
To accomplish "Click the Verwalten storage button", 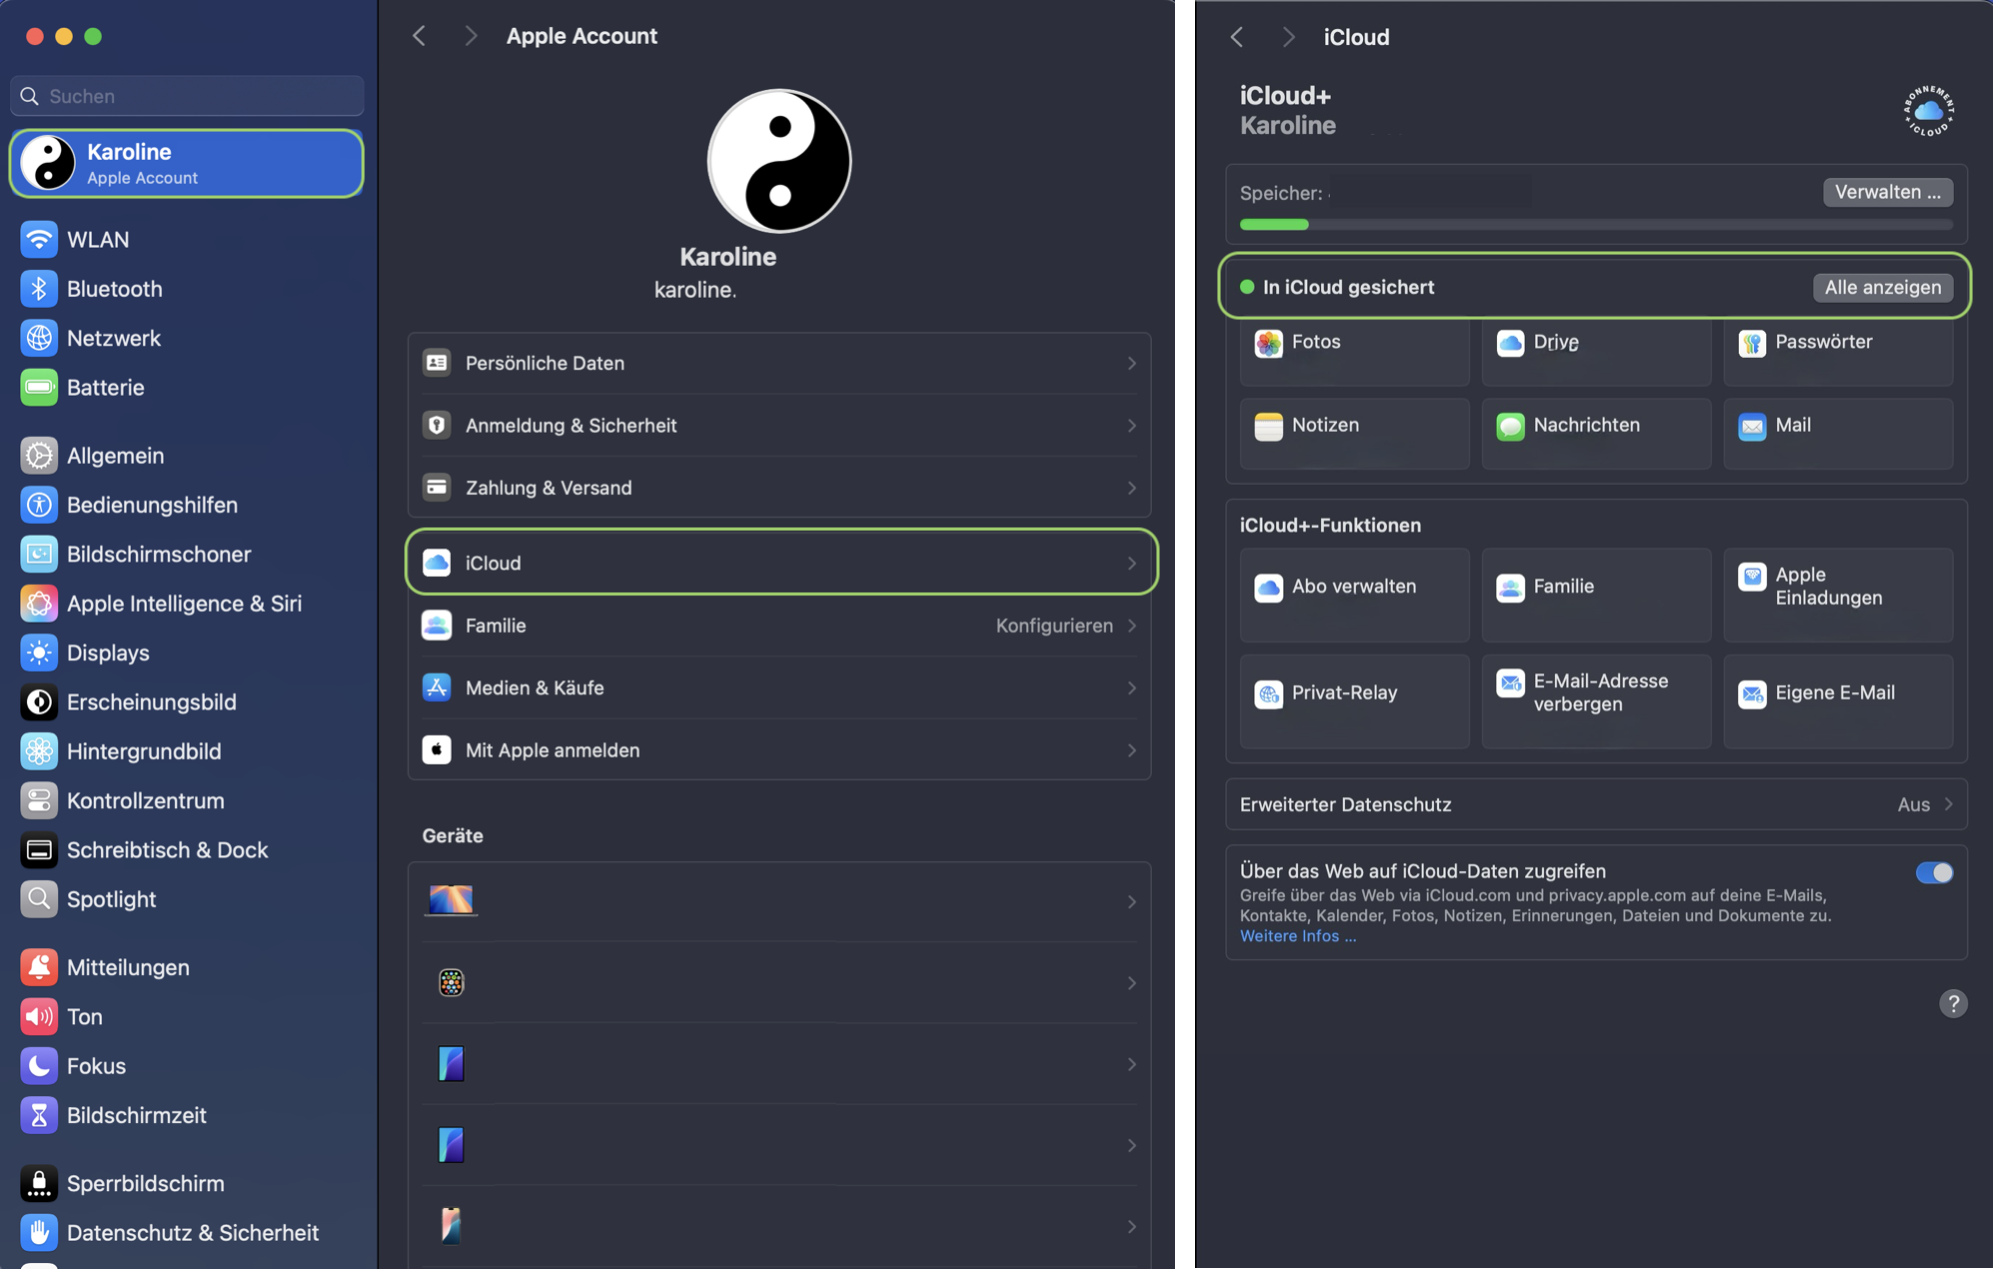I will (x=1886, y=192).
